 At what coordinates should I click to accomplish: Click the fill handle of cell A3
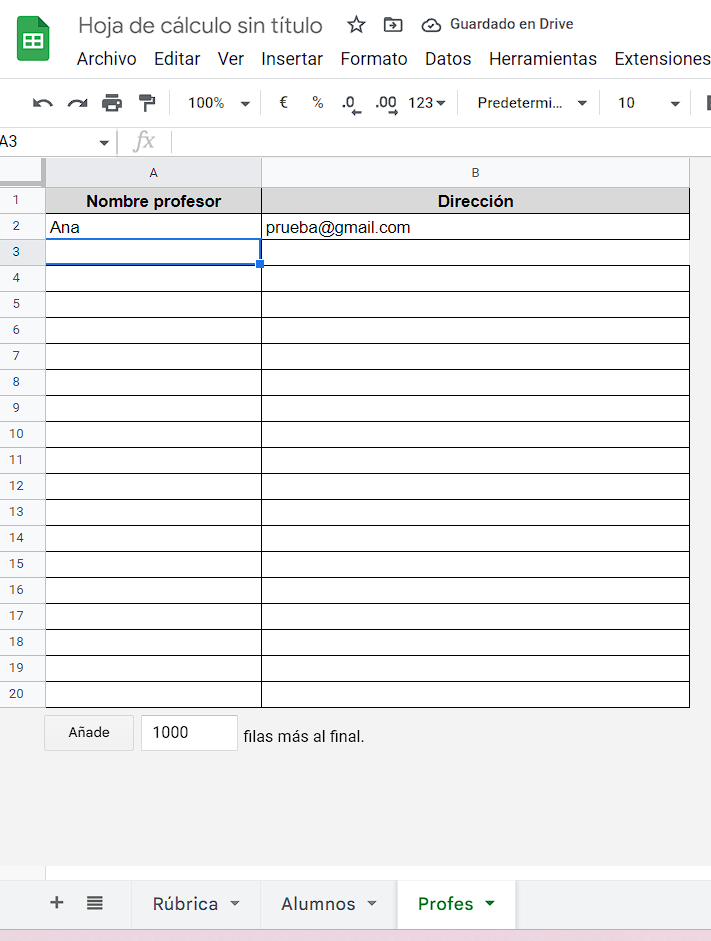[x=260, y=264]
